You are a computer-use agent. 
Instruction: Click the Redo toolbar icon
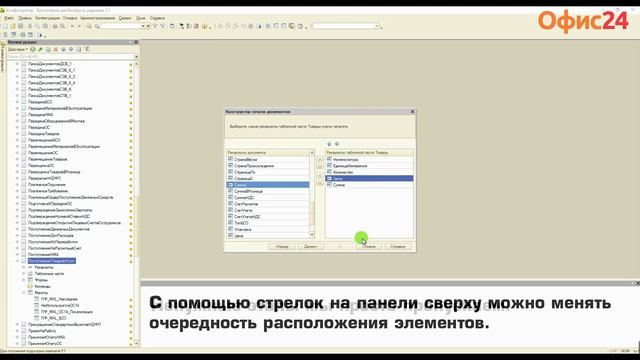[x=80, y=26]
